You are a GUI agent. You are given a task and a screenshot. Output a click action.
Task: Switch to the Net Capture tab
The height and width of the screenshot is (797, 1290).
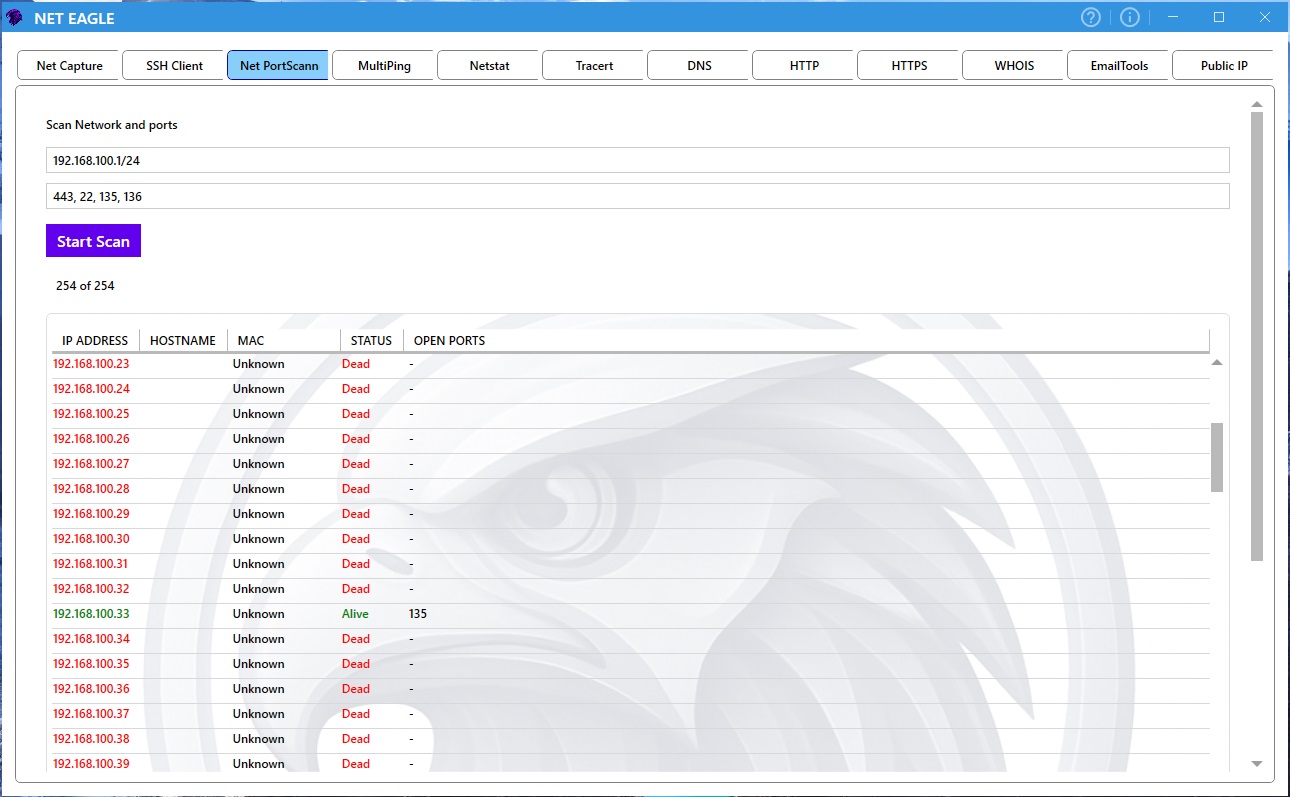coord(70,65)
